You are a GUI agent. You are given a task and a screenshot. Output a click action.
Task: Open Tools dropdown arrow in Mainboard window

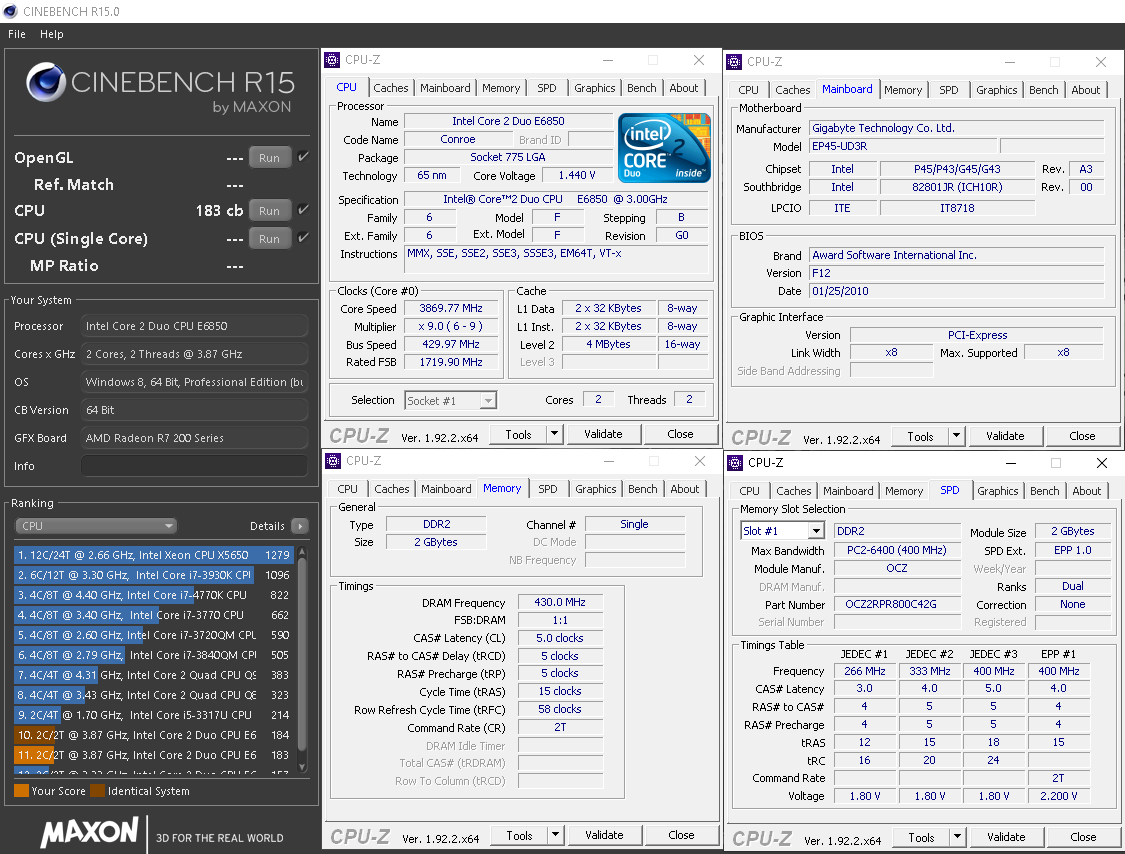tap(956, 436)
